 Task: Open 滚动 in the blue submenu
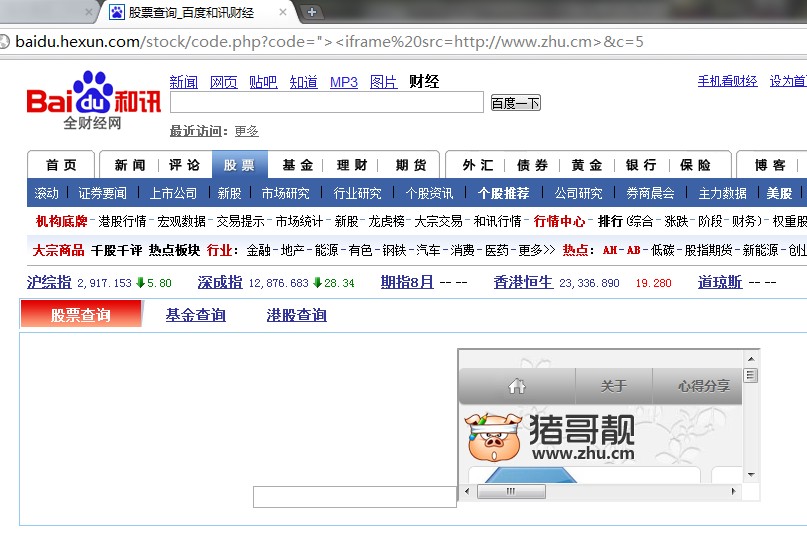tap(47, 193)
